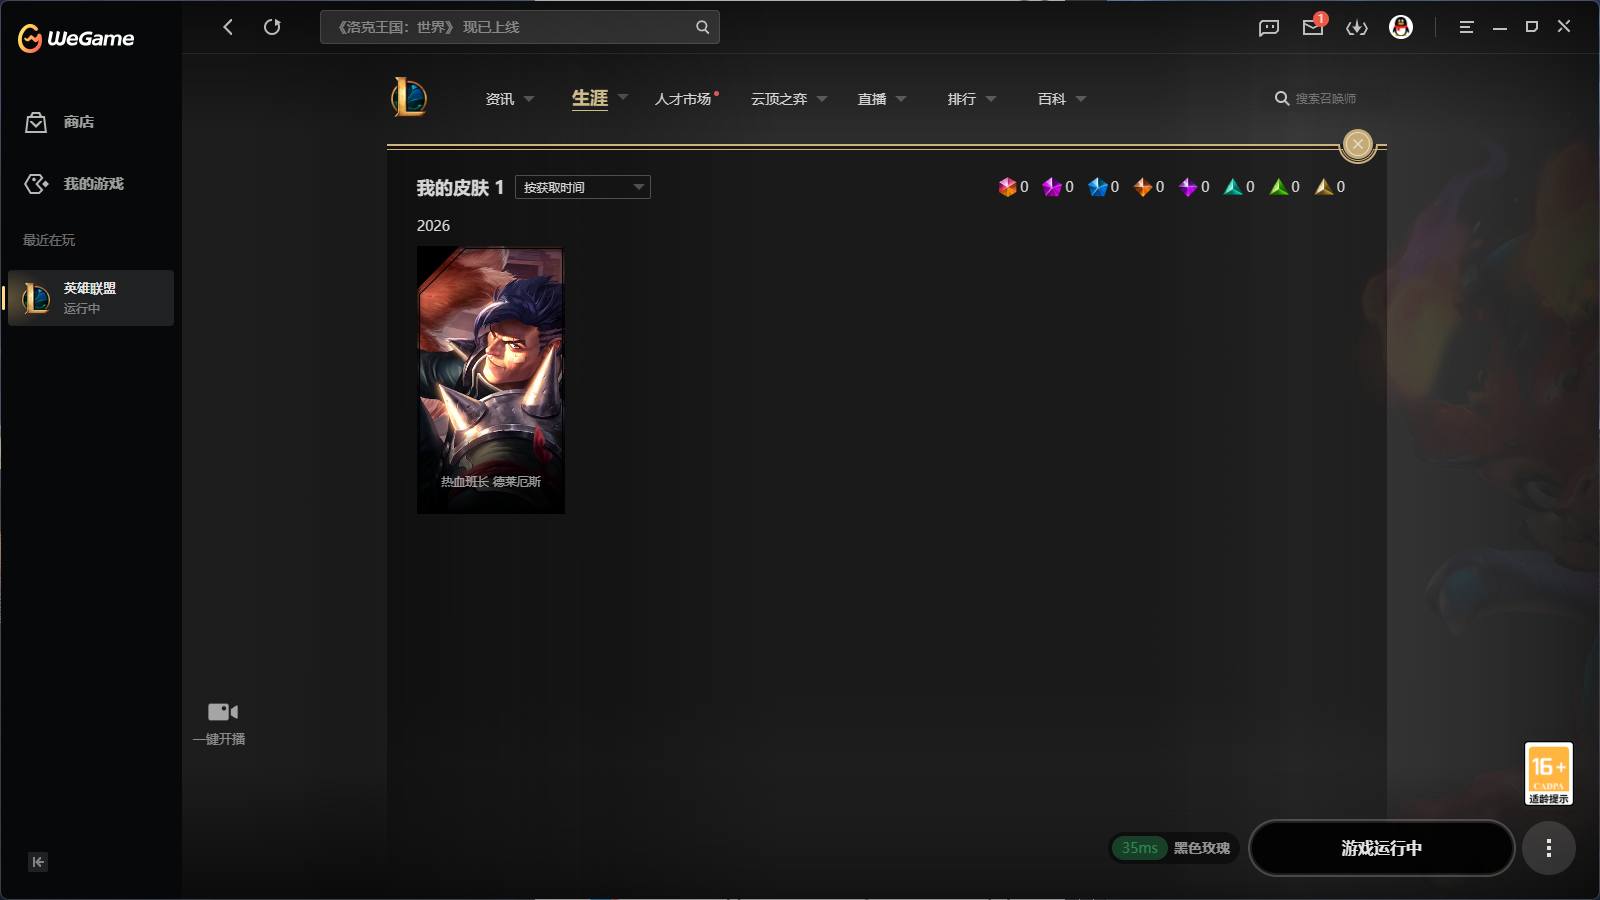Click the search magnifier in 搜索召唤师 field
The width and height of the screenshot is (1600, 900).
tap(1281, 98)
